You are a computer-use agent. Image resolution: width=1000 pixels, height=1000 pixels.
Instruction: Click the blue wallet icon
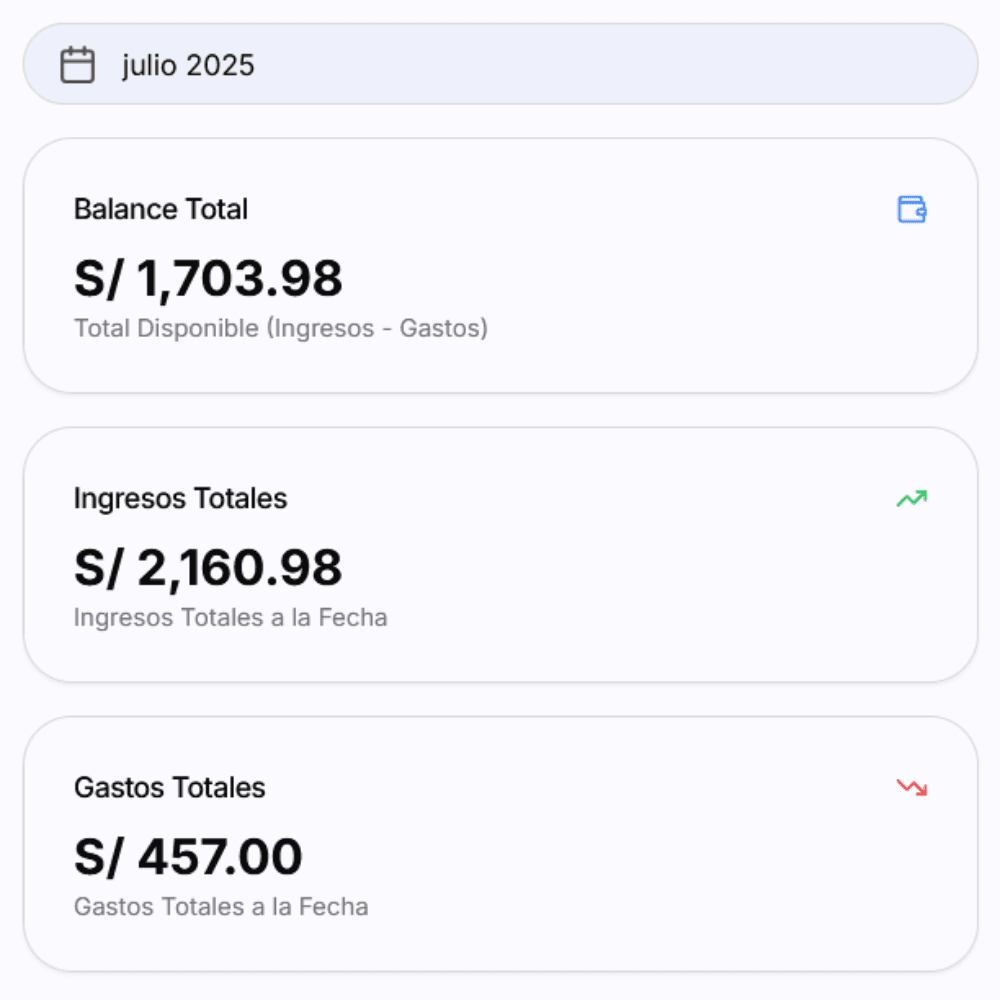911,209
